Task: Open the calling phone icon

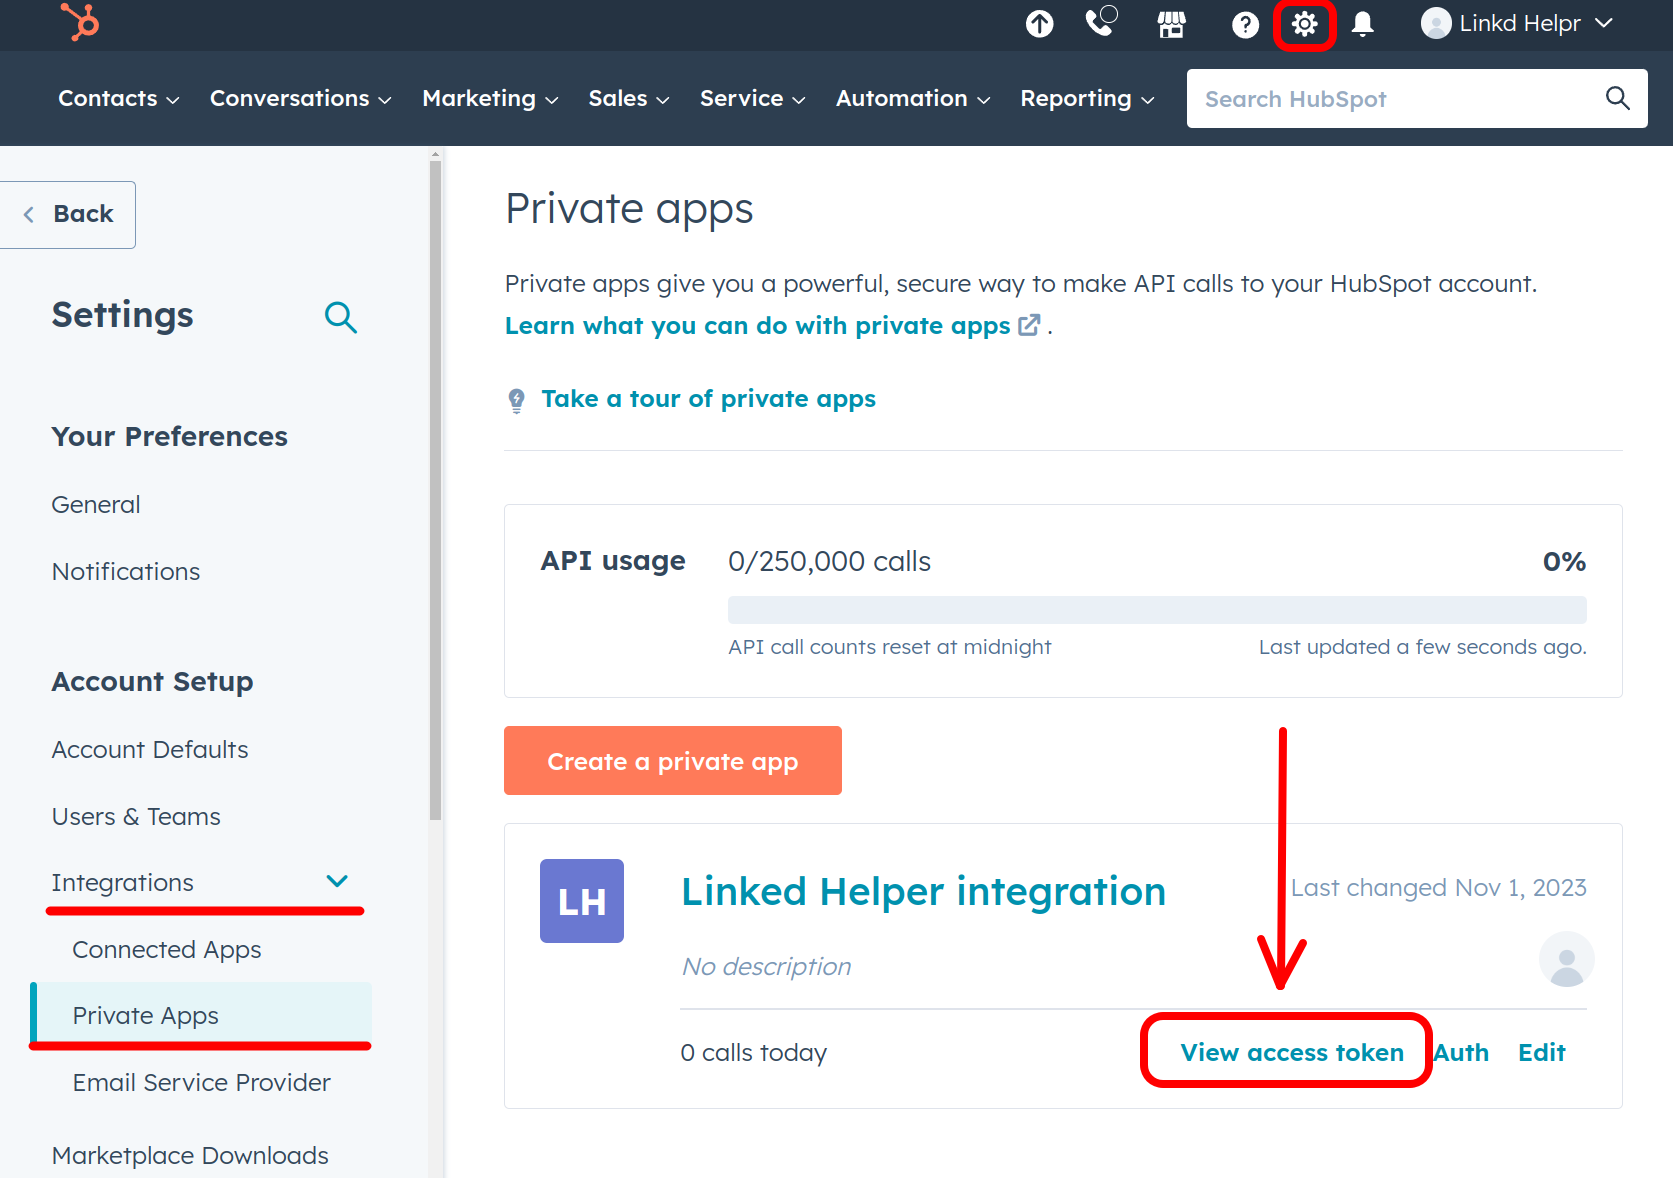Action: coord(1101,22)
